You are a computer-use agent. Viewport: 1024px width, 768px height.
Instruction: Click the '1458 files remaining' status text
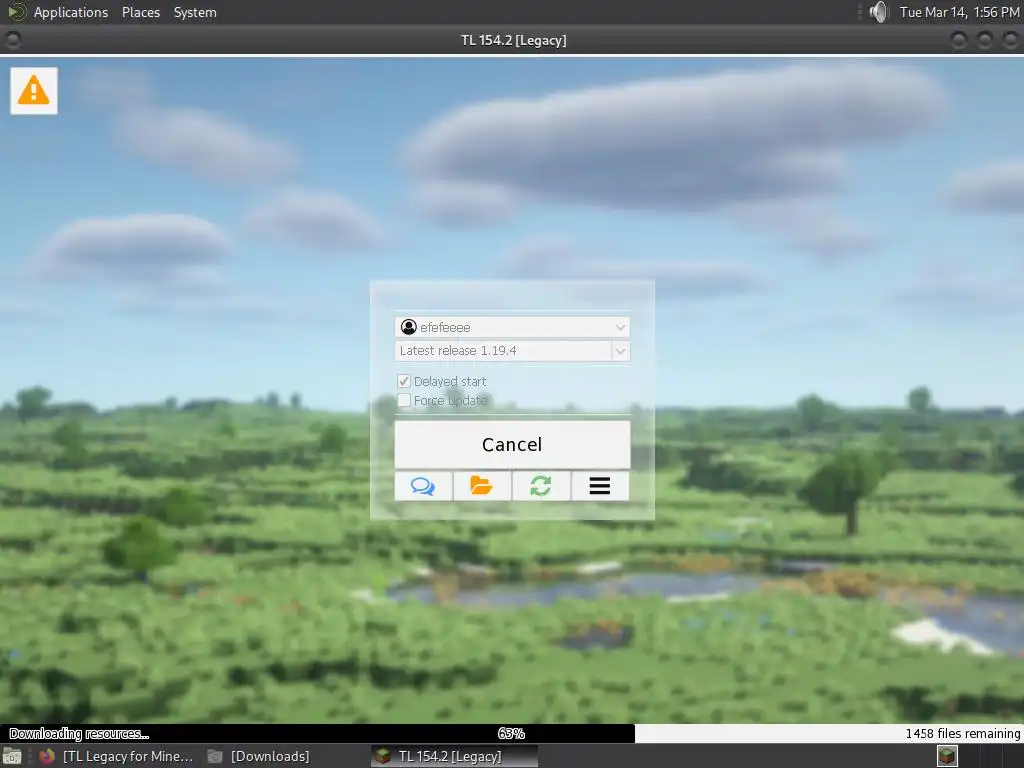(x=963, y=733)
